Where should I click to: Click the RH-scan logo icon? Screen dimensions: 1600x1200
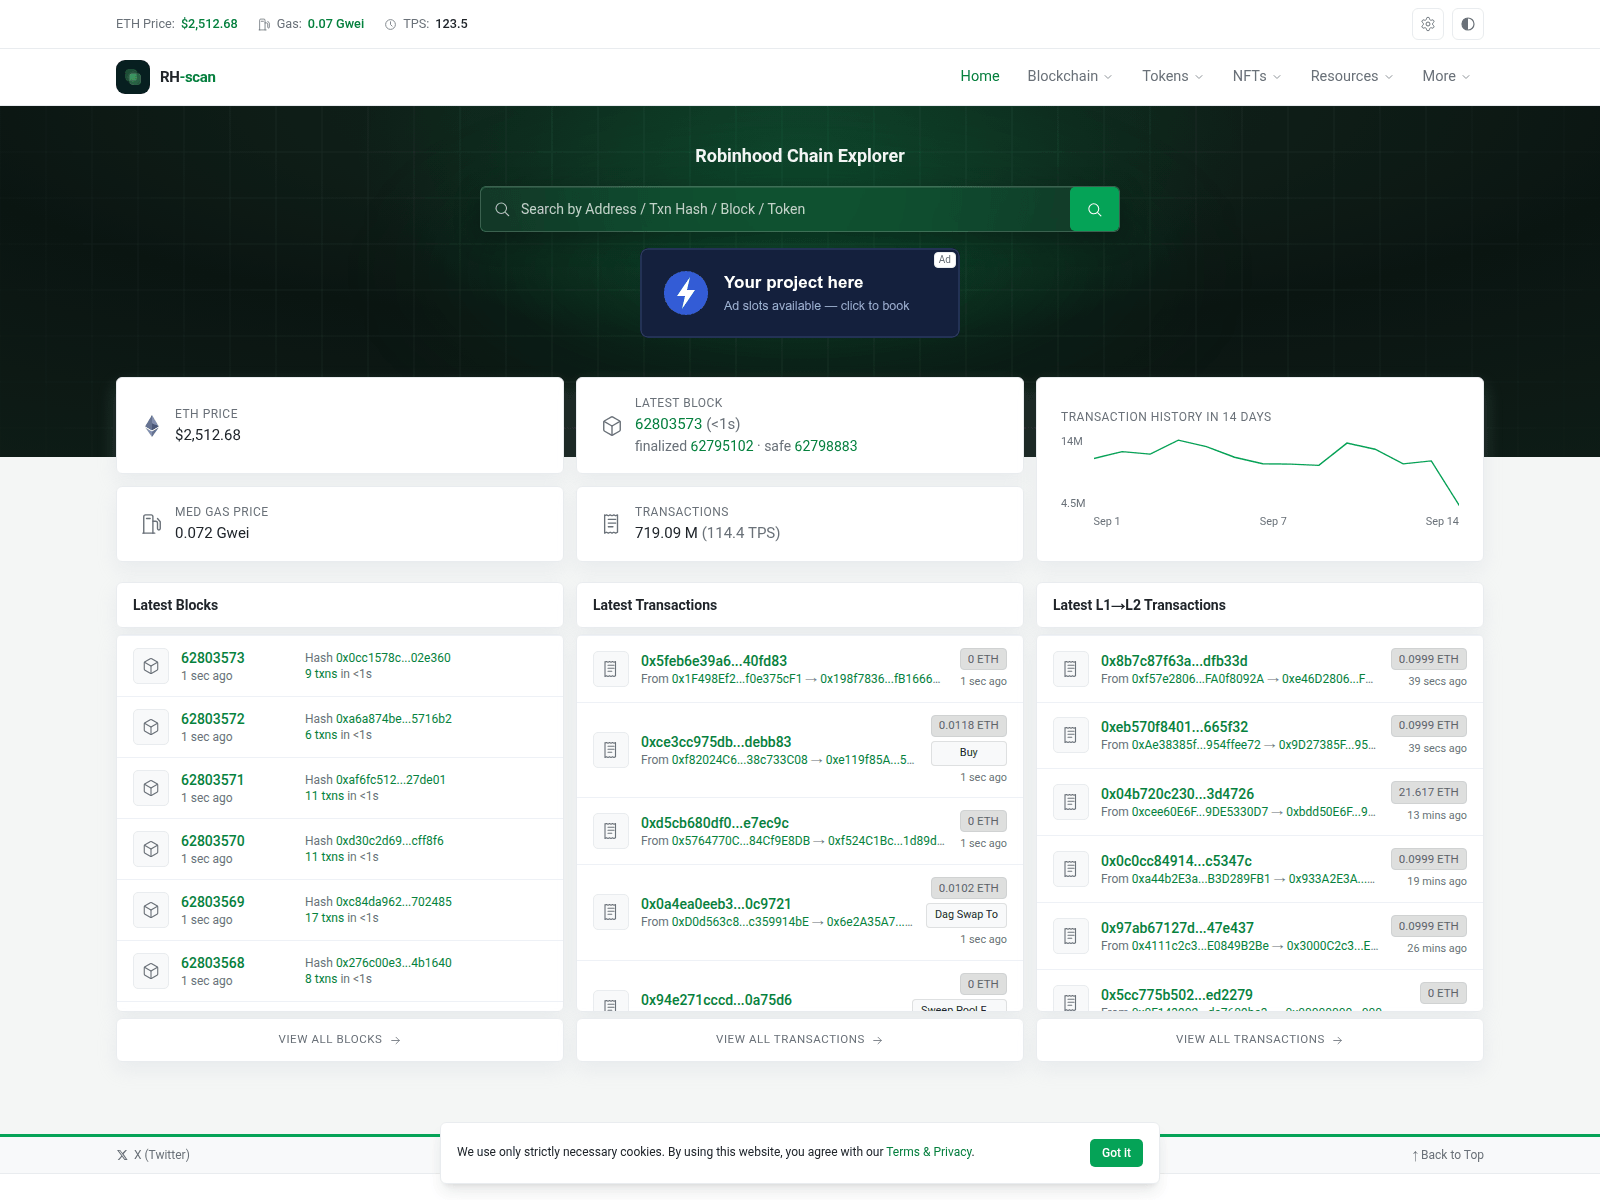coord(133,77)
